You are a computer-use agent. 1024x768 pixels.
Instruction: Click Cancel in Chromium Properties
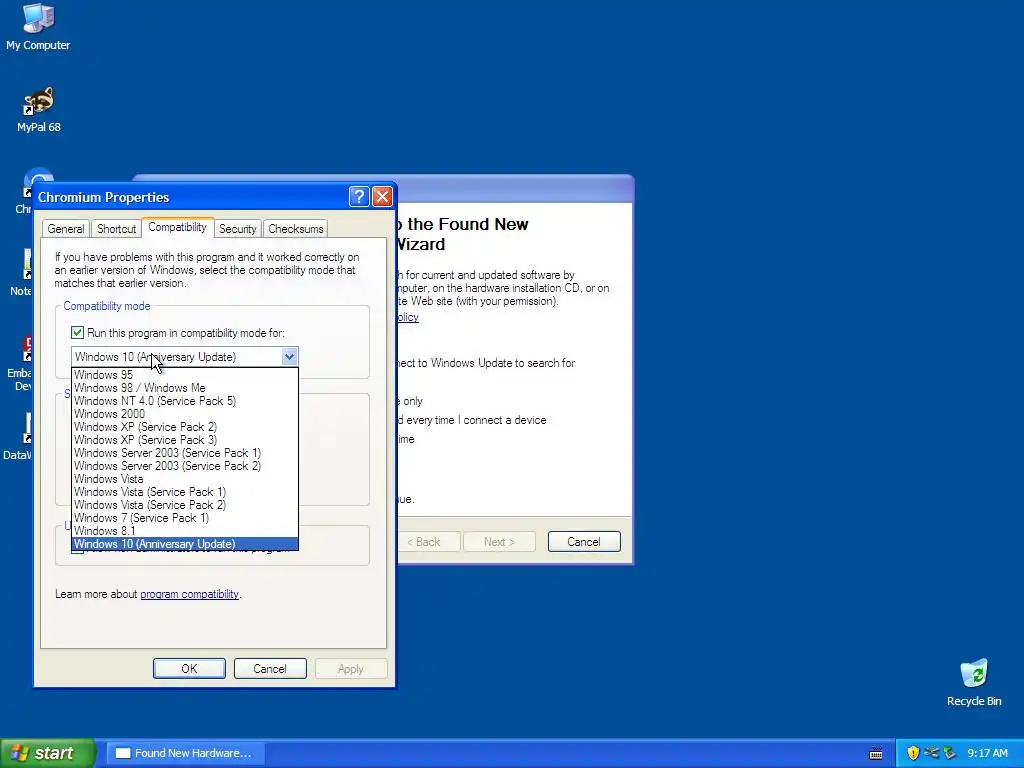pos(270,669)
